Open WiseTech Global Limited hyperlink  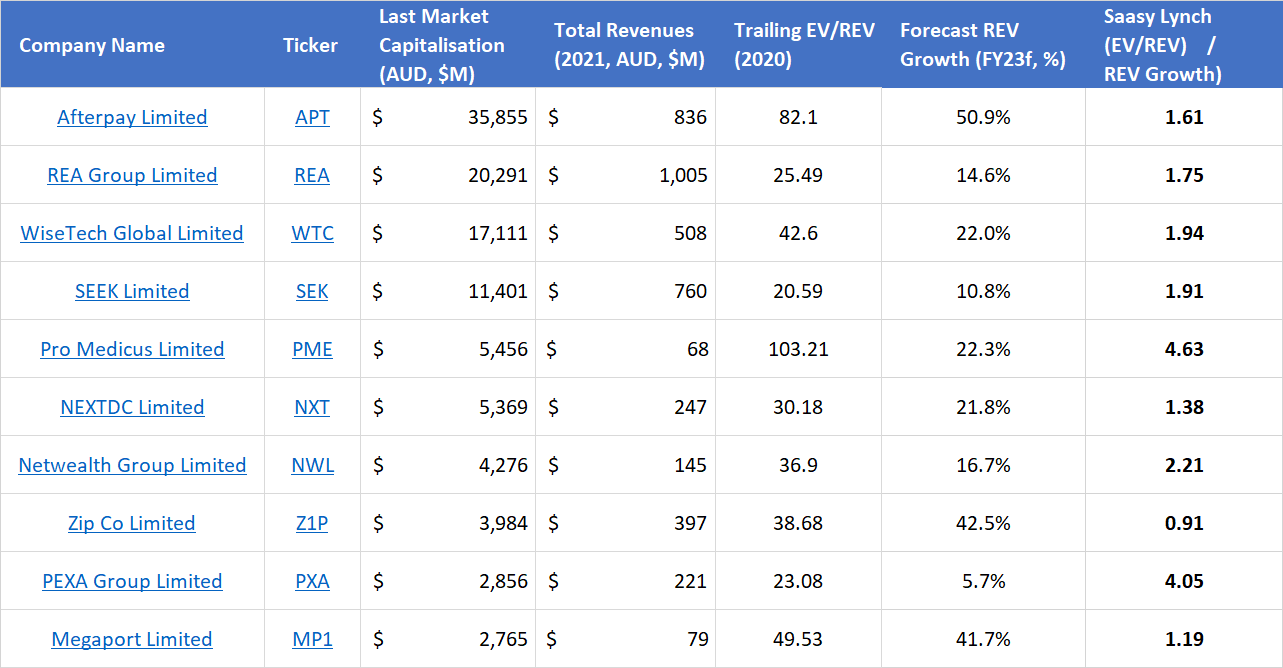click(132, 233)
